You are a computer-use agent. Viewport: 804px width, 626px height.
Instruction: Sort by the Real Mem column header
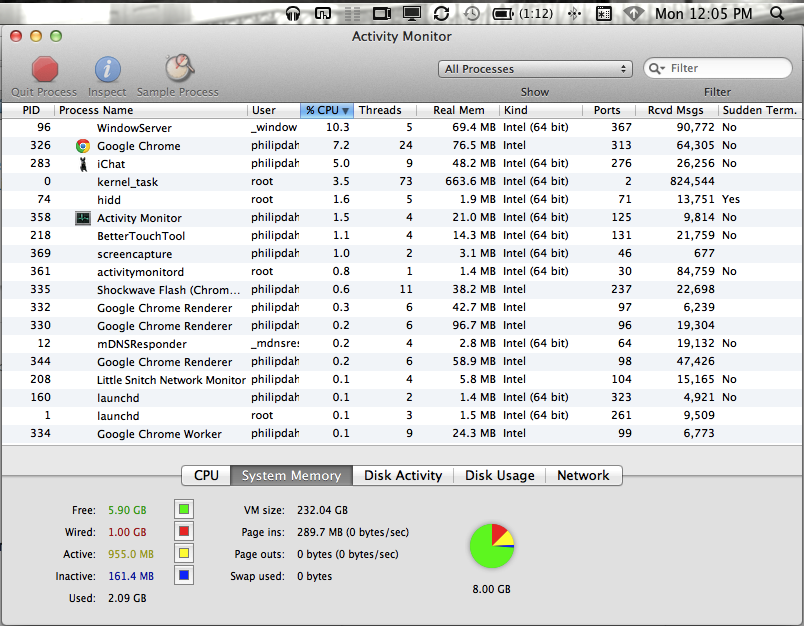pos(458,110)
